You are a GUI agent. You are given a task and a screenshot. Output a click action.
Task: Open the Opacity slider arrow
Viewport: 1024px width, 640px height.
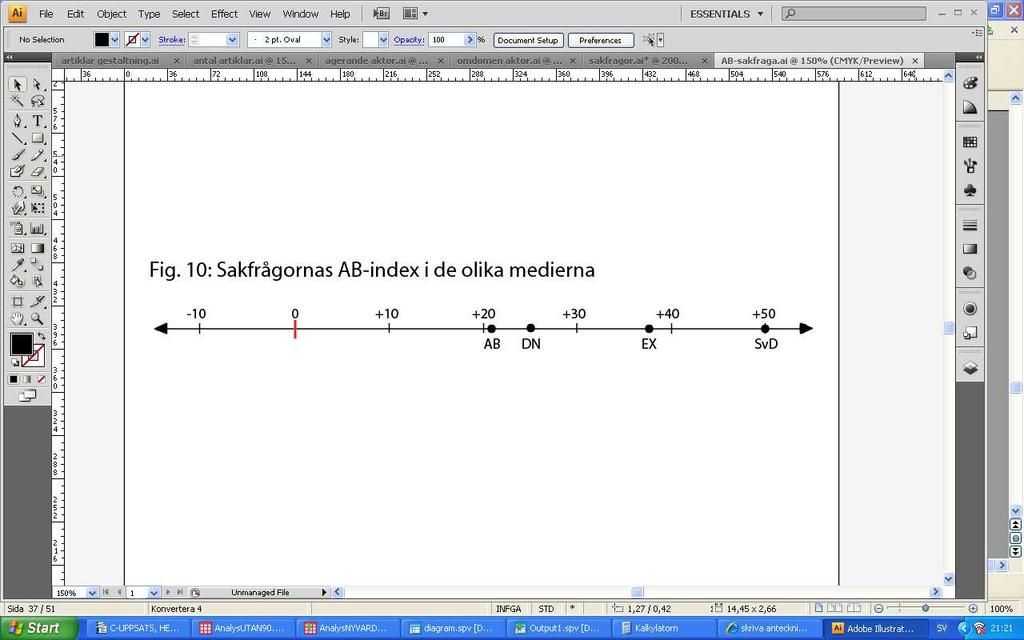(x=470, y=40)
